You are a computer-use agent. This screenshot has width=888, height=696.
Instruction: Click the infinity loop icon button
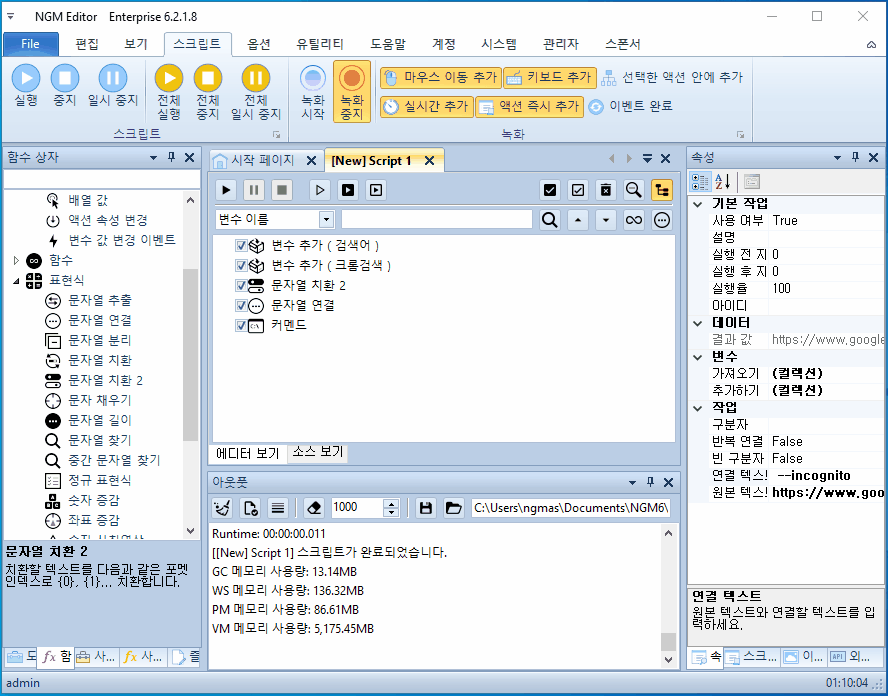point(634,220)
